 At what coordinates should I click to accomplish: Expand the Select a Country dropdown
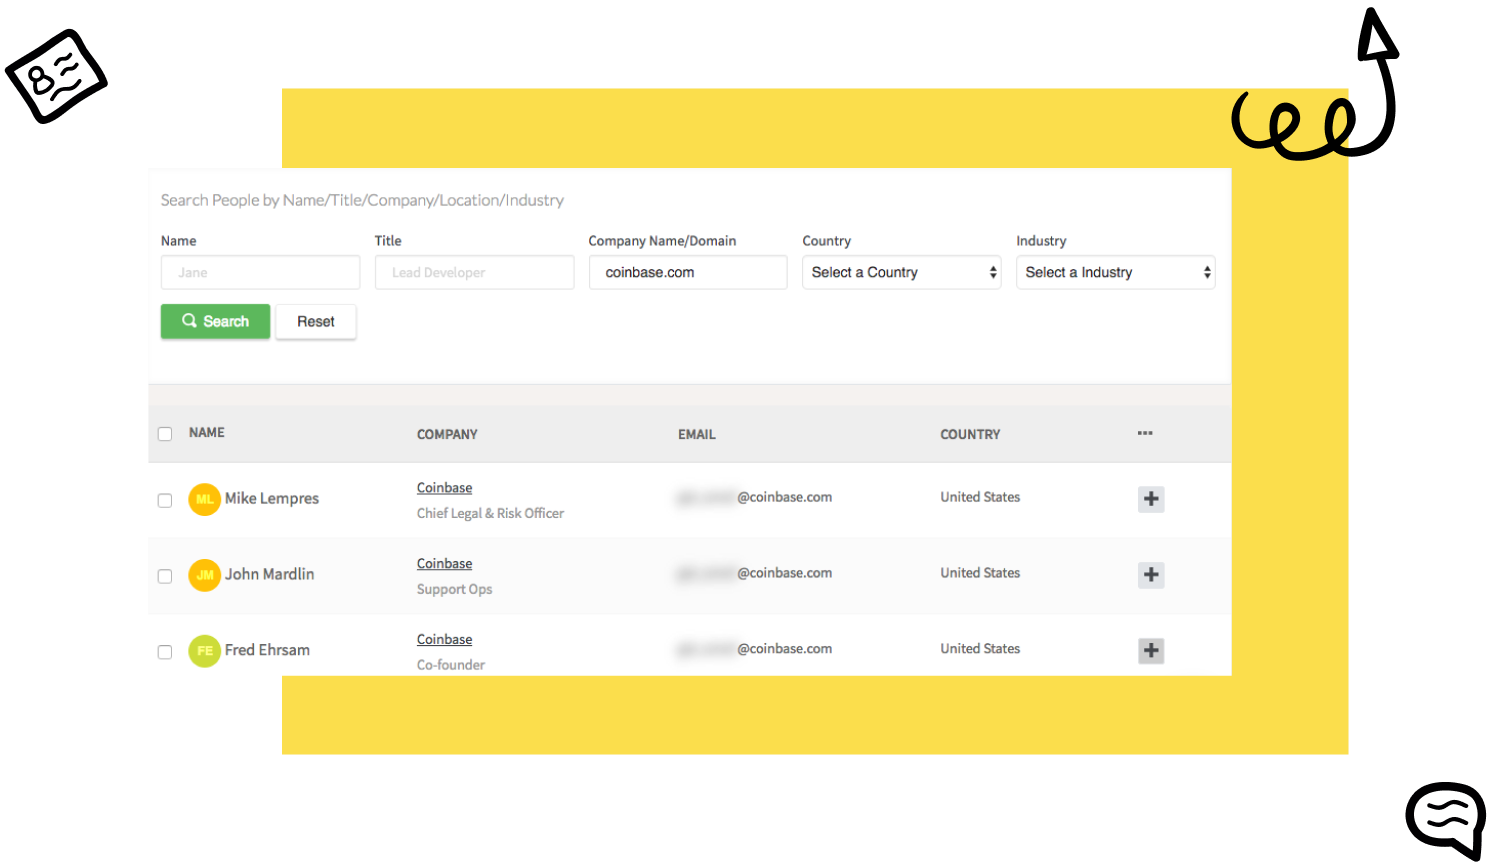point(901,272)
